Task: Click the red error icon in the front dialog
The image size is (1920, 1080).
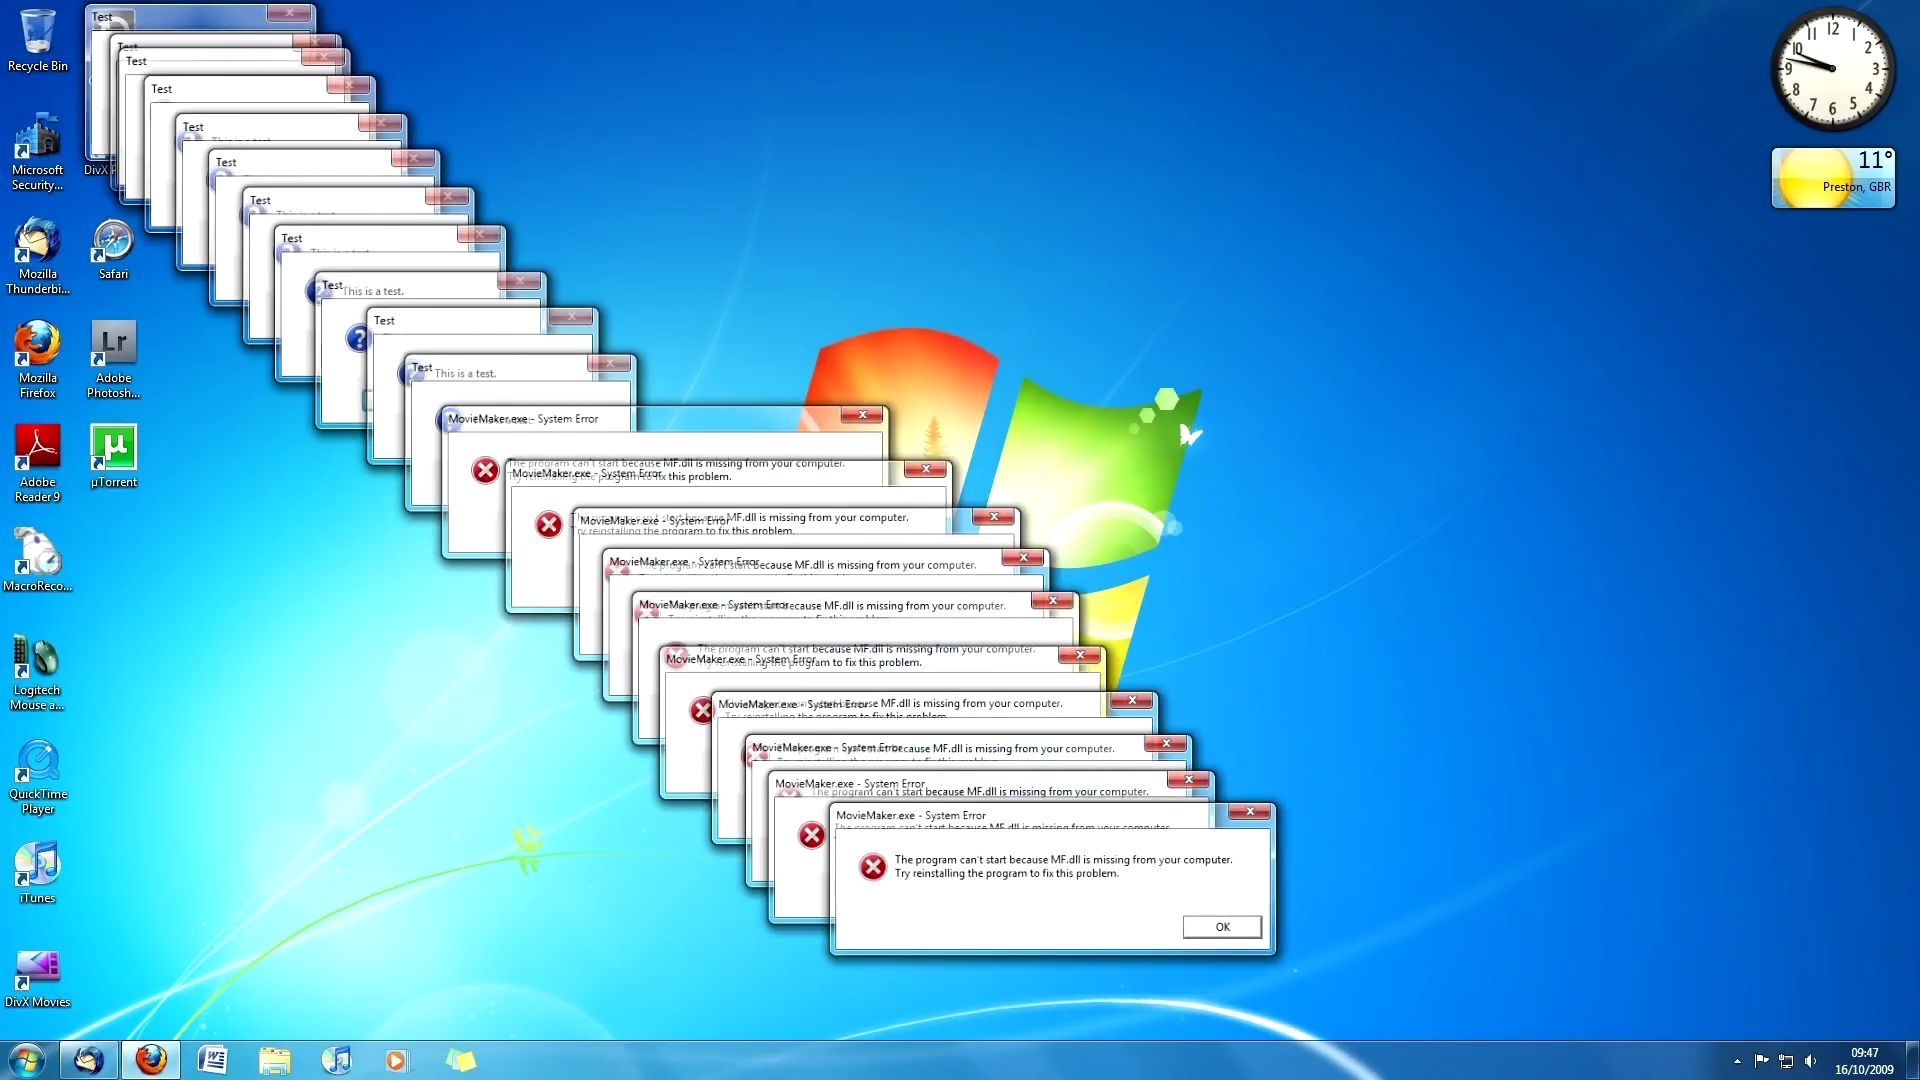Action: [x=873, y=867]
